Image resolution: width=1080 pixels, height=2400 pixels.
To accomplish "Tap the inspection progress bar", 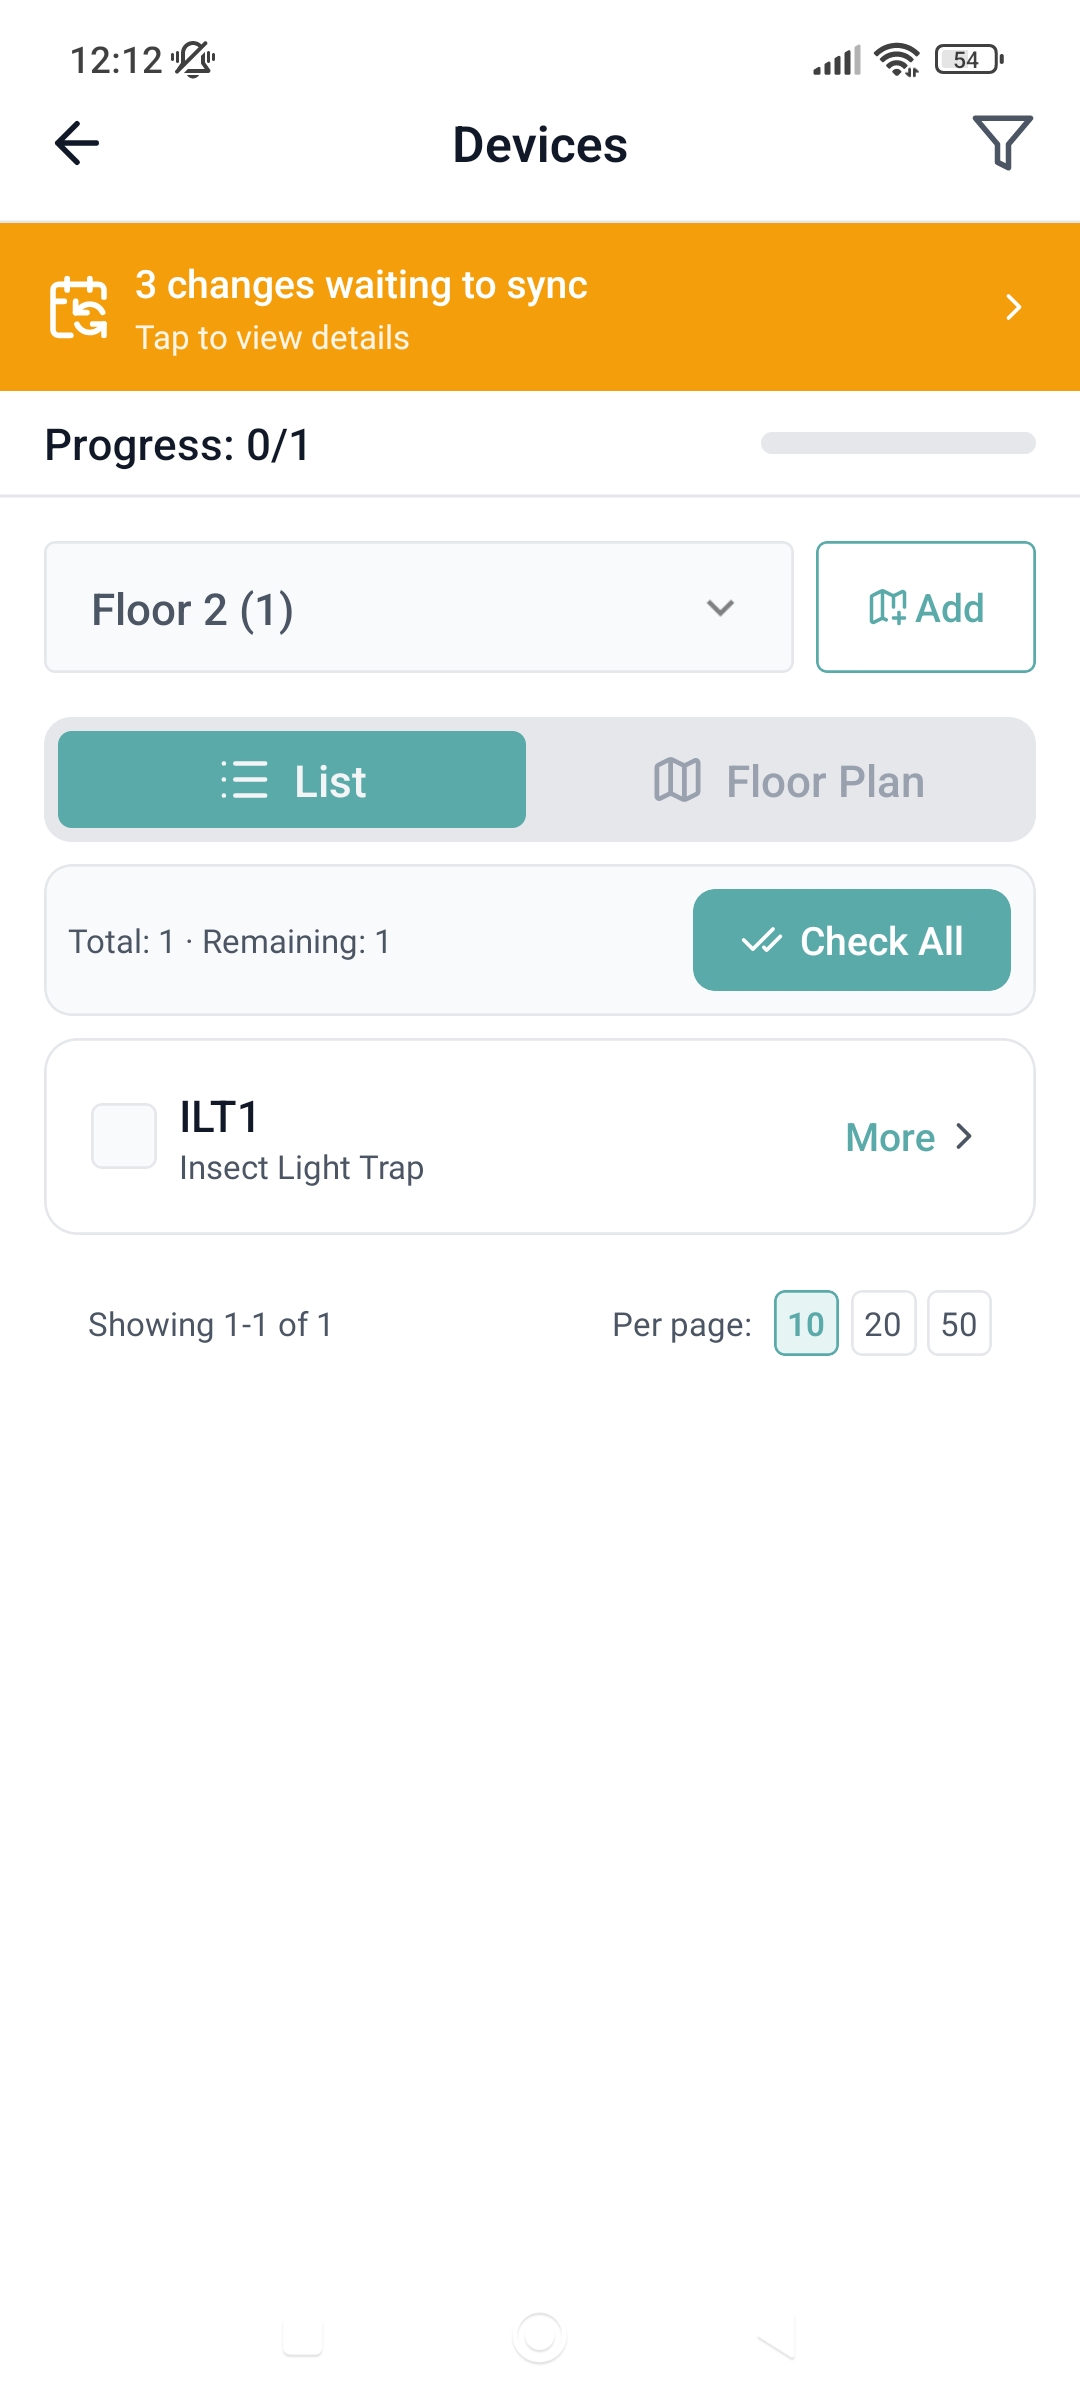I will [x=898, y=443].
